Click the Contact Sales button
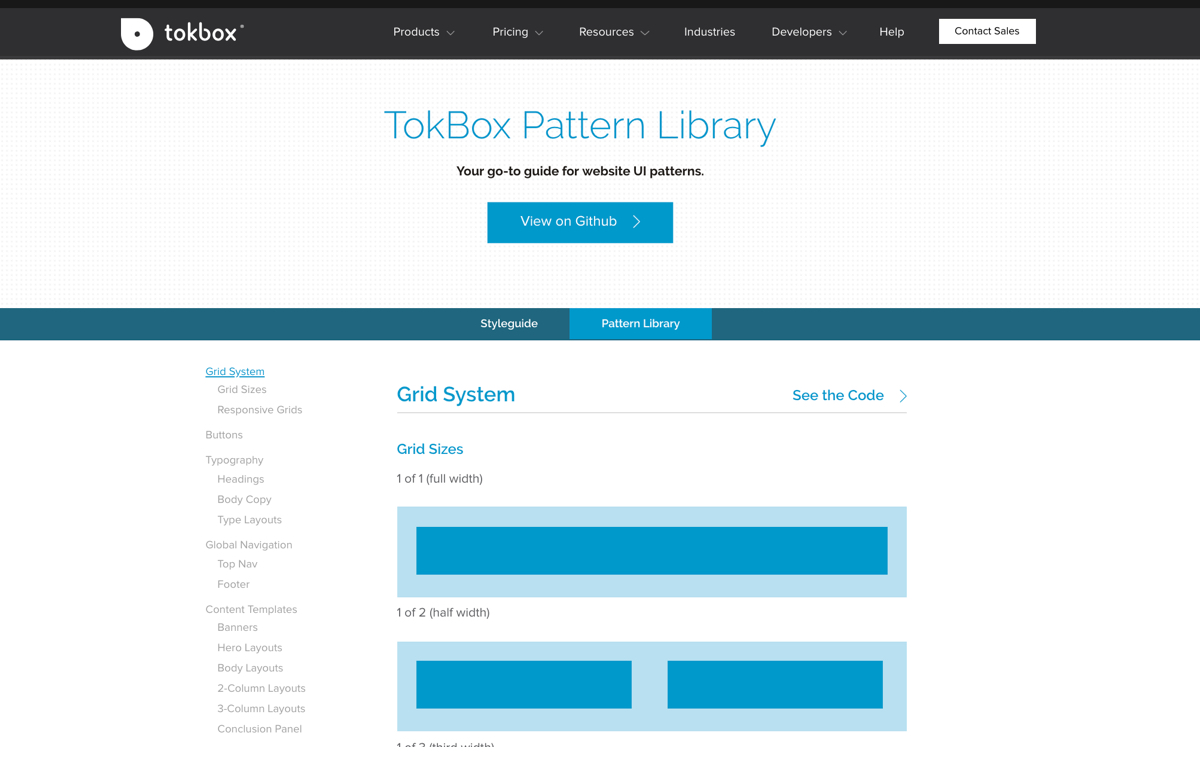This screenshot has height=781, width=1200. click(987, 31)
